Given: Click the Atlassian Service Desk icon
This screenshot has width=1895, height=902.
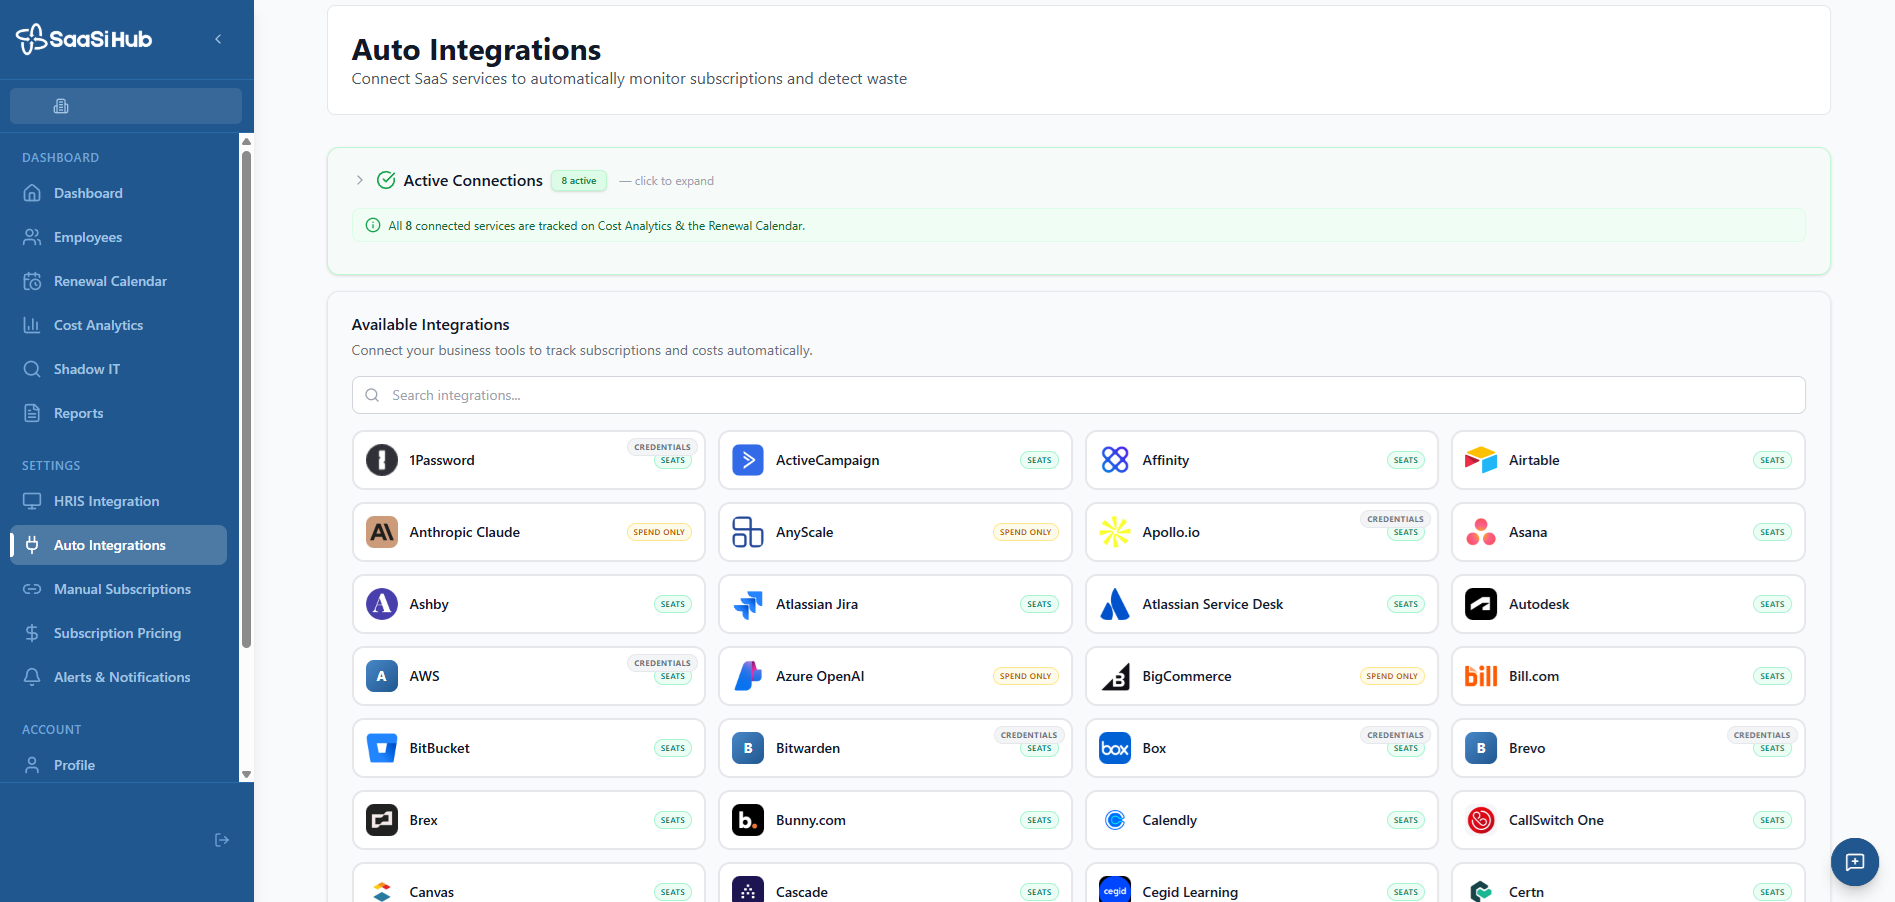Looking at the screenshot, I should (1115, 604).
